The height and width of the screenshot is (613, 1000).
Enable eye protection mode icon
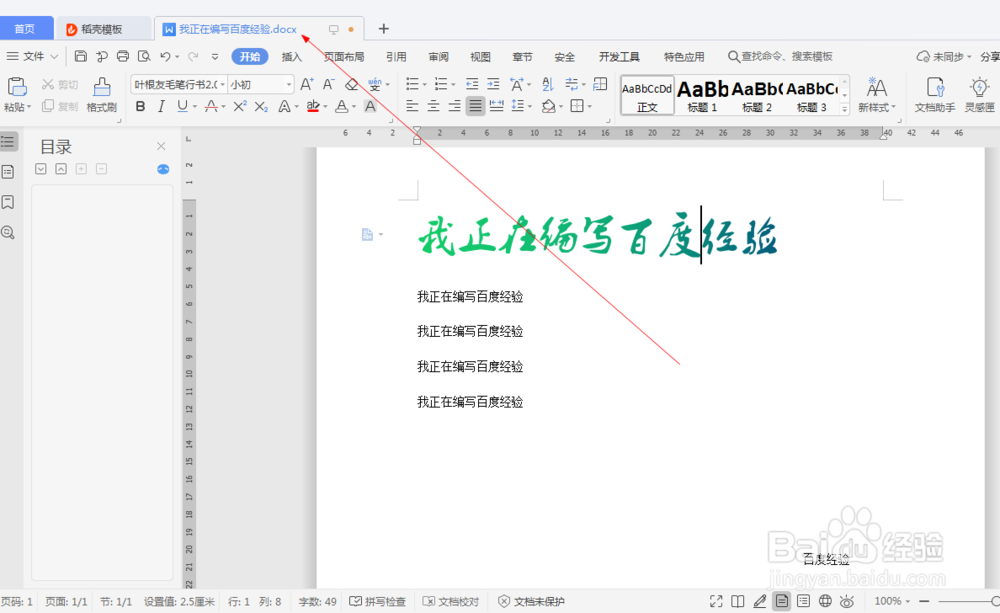(847, 601)
